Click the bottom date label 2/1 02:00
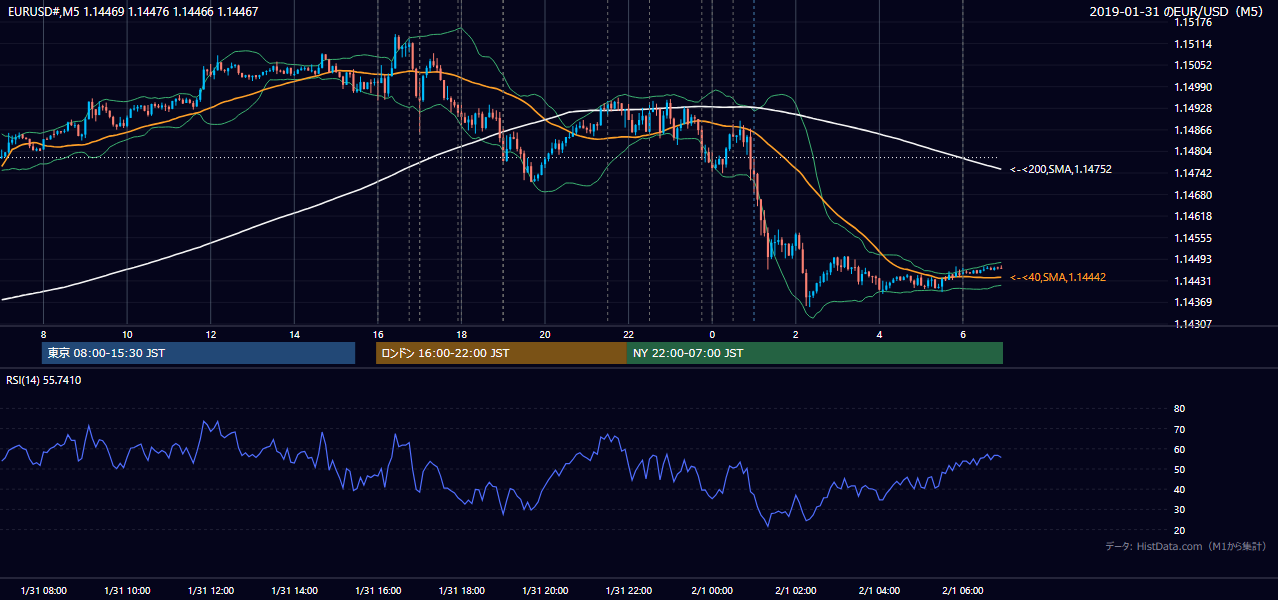1278x600 pixels. point(795,591)
